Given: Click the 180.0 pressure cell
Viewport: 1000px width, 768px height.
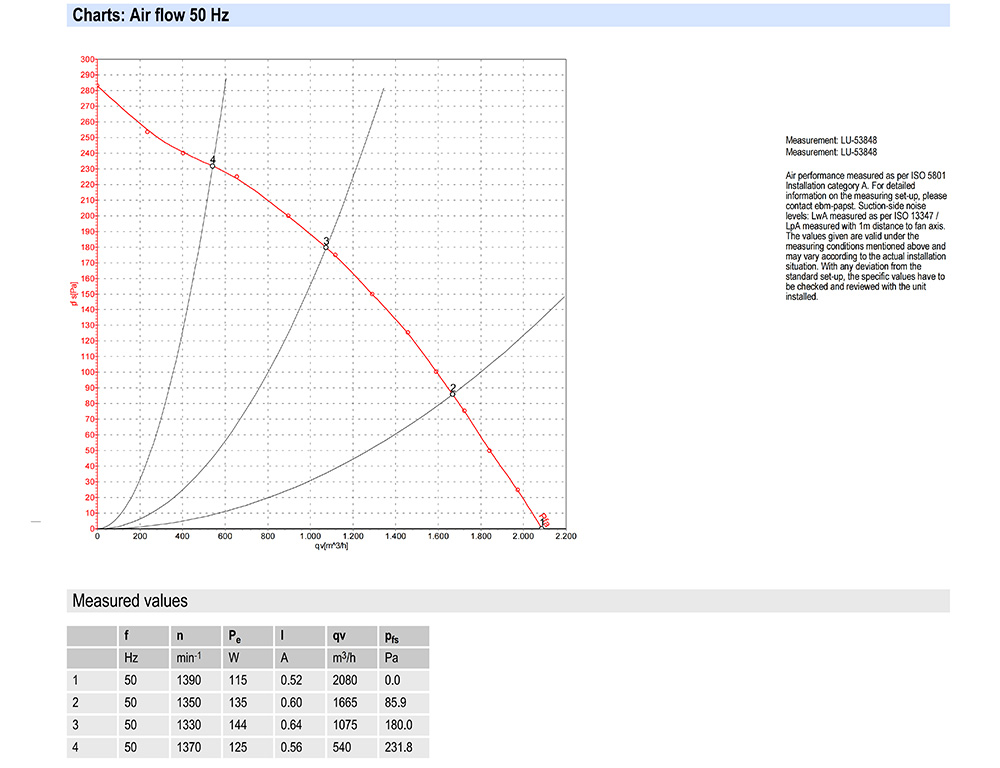Looking at the screenshot, I should [x=398, y=725].
